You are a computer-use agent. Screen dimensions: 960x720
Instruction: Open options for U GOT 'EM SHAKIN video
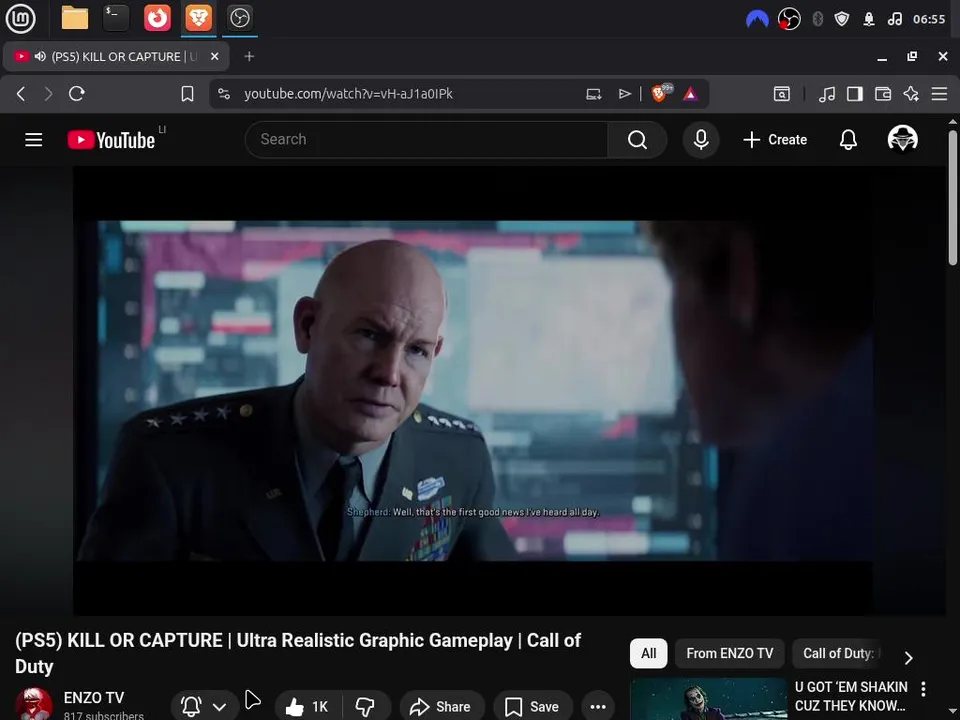pyautogui.click(x=923, y=689)
